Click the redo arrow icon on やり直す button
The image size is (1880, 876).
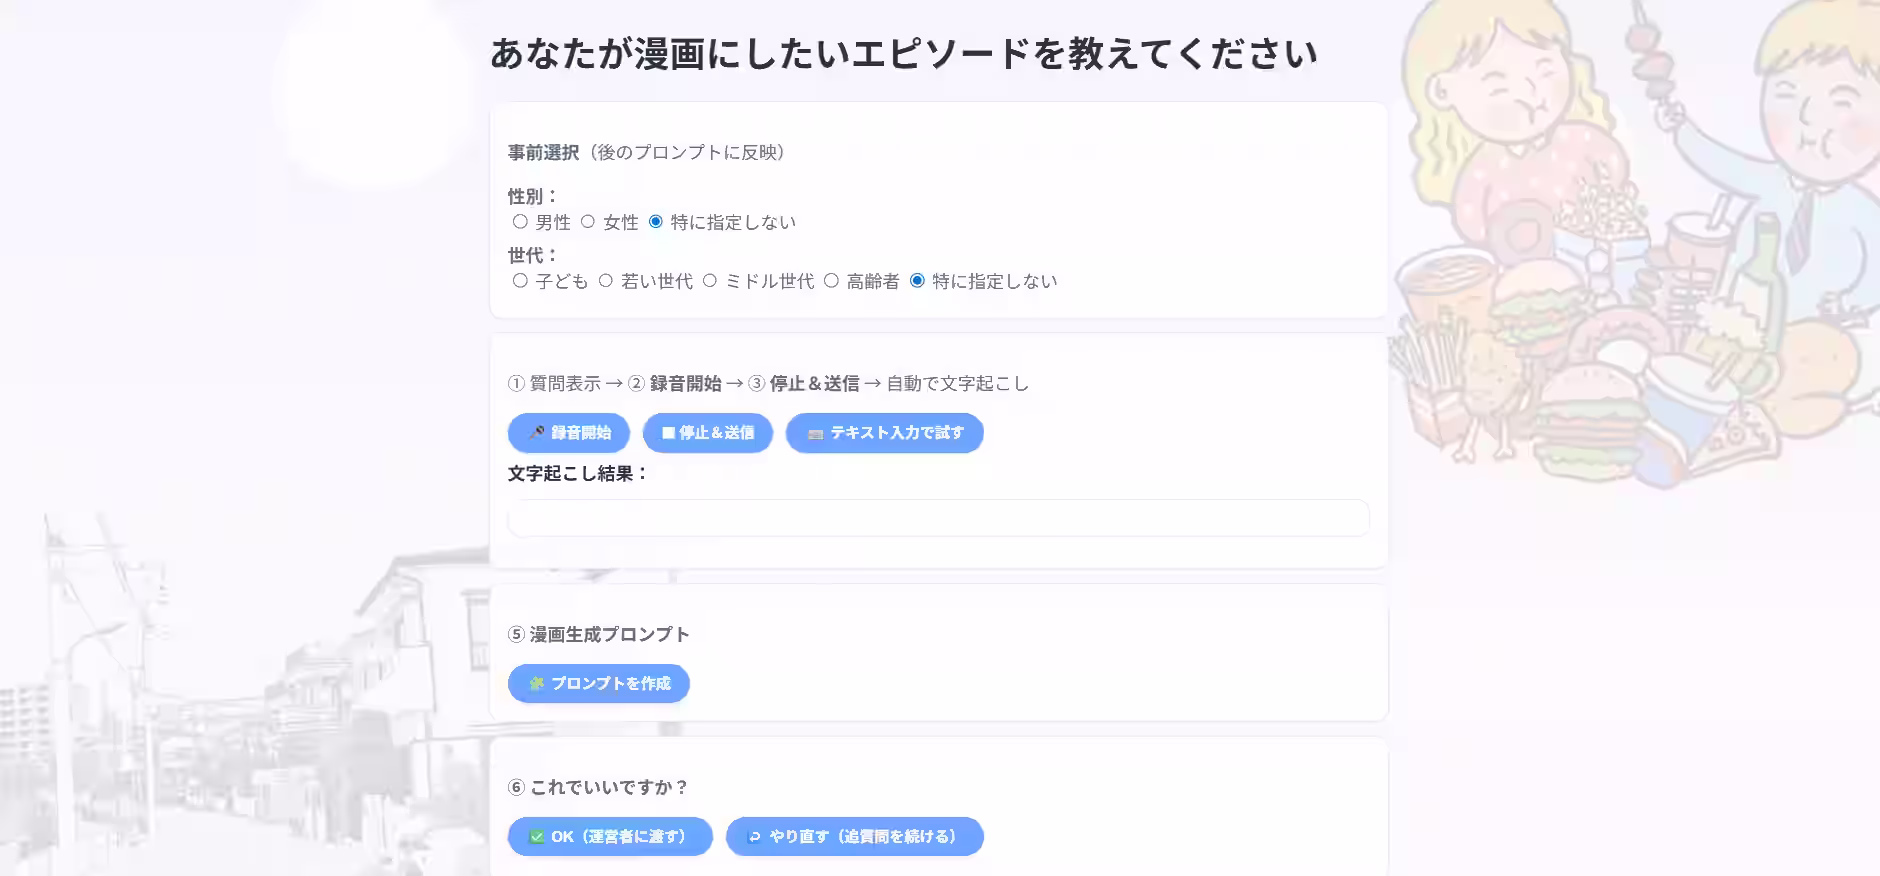click(x=753, y=836)
